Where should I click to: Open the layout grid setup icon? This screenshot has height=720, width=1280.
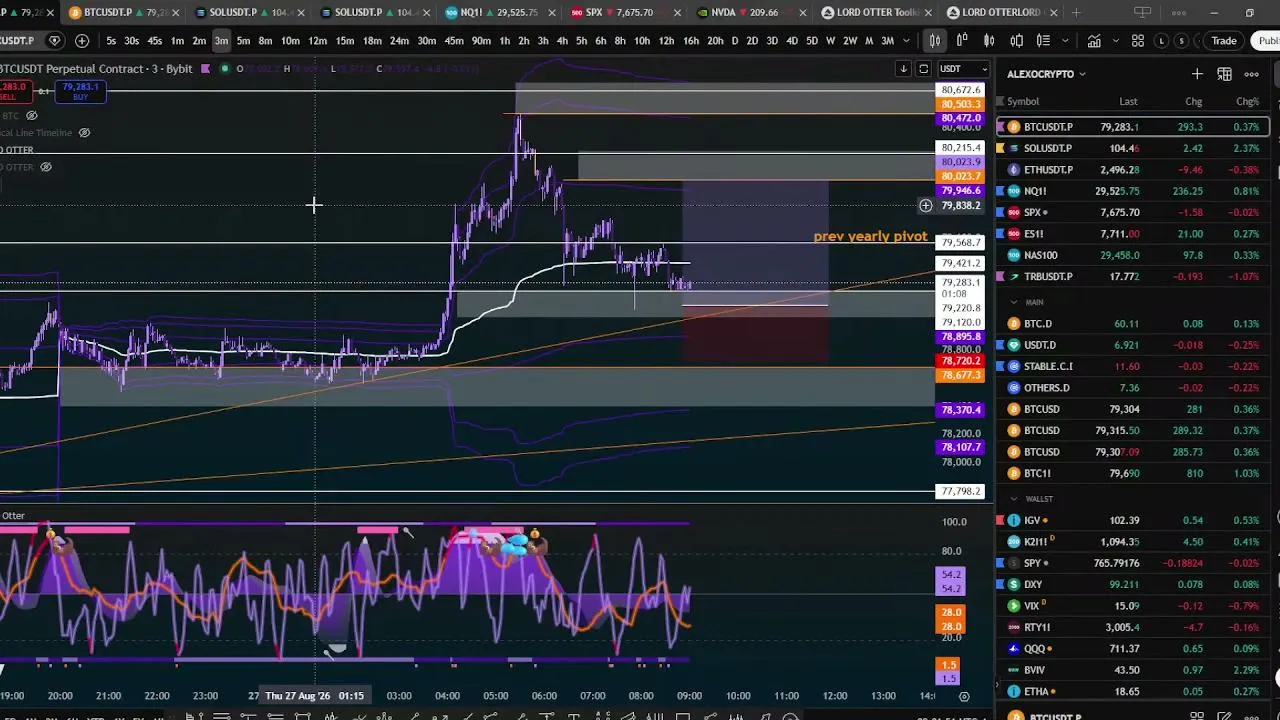[1137, 41]
